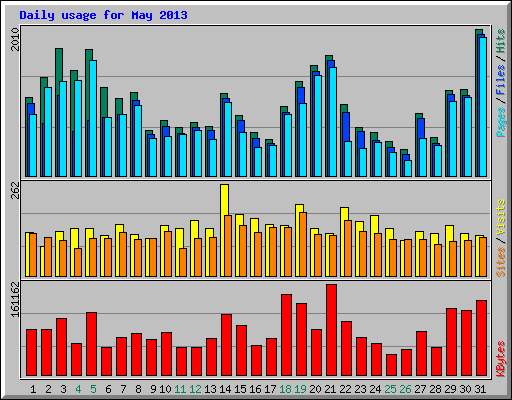The width and height of the screenshot is (512, 400).
Task: Select weekend day 11 on the x-axis
Action: click(x=180, y=389)
